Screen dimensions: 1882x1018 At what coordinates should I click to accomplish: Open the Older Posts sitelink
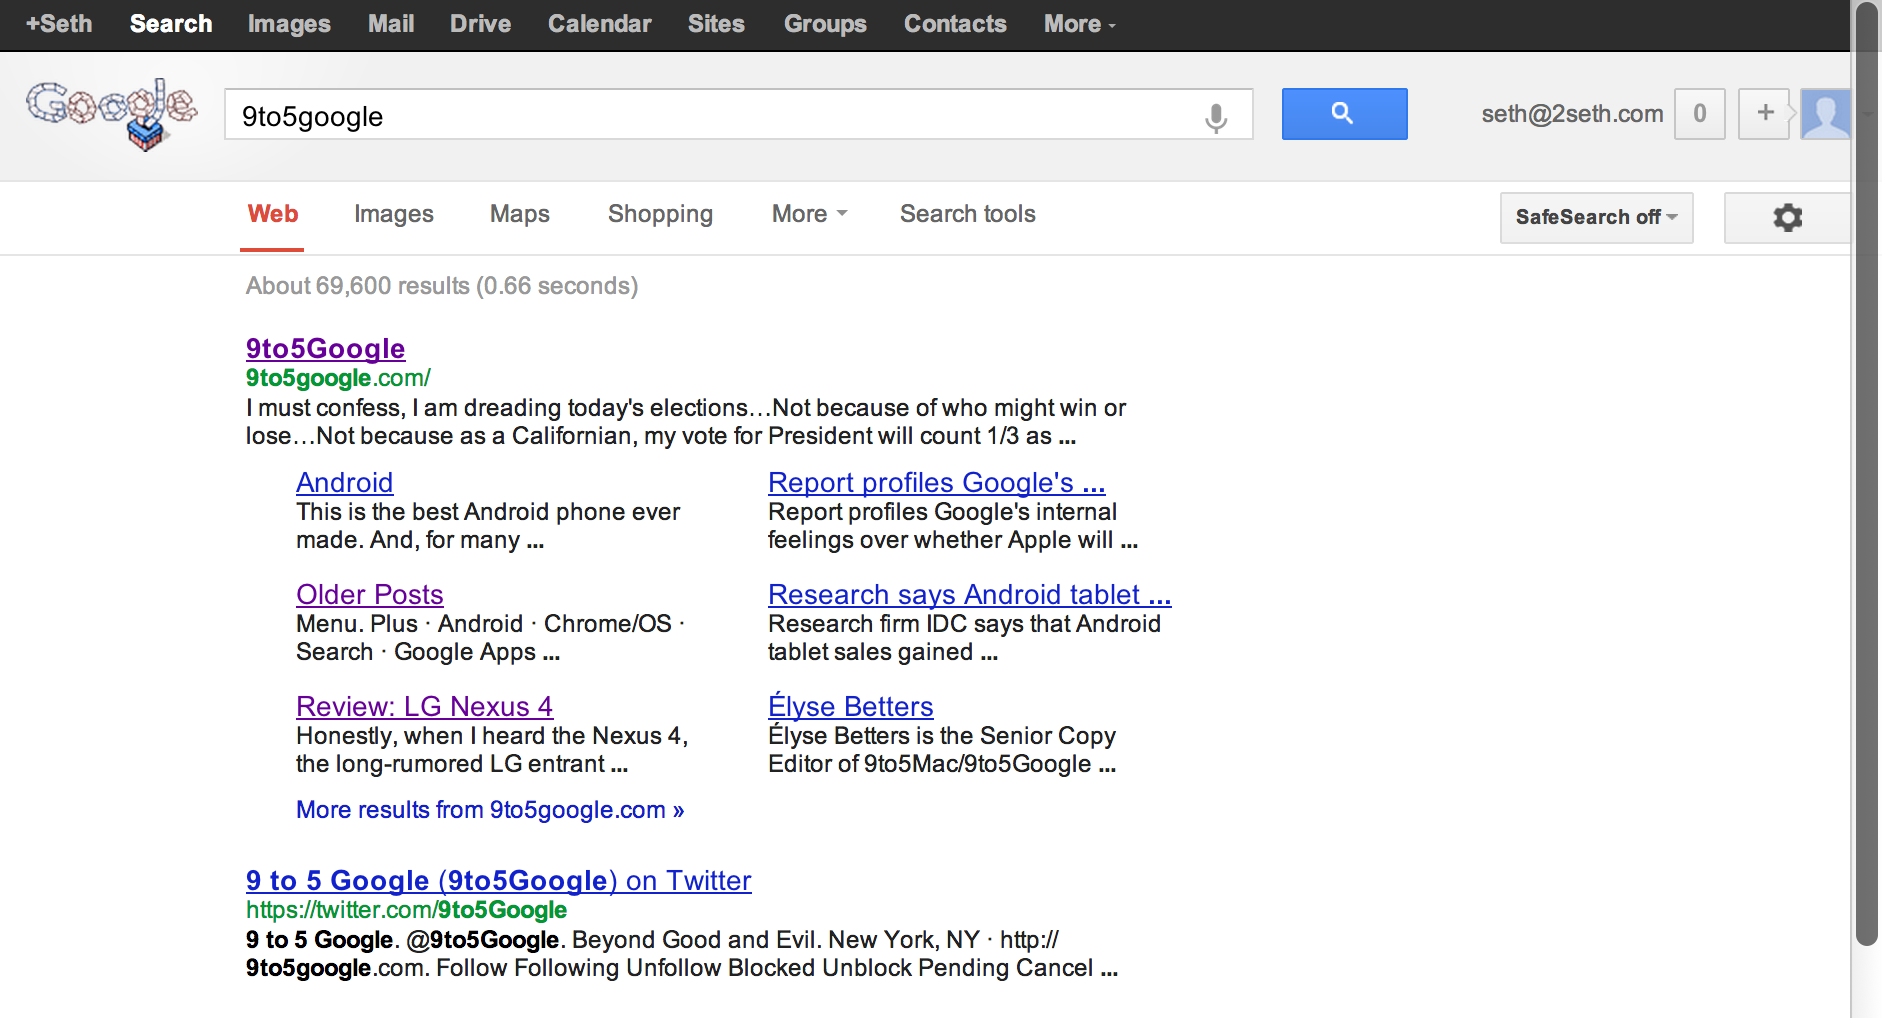pos(369,594)
